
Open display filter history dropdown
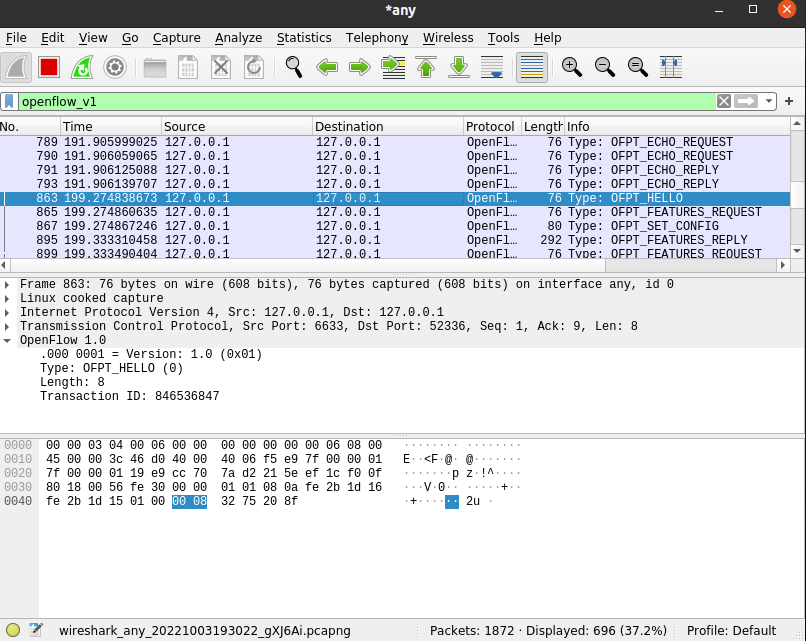768,101
